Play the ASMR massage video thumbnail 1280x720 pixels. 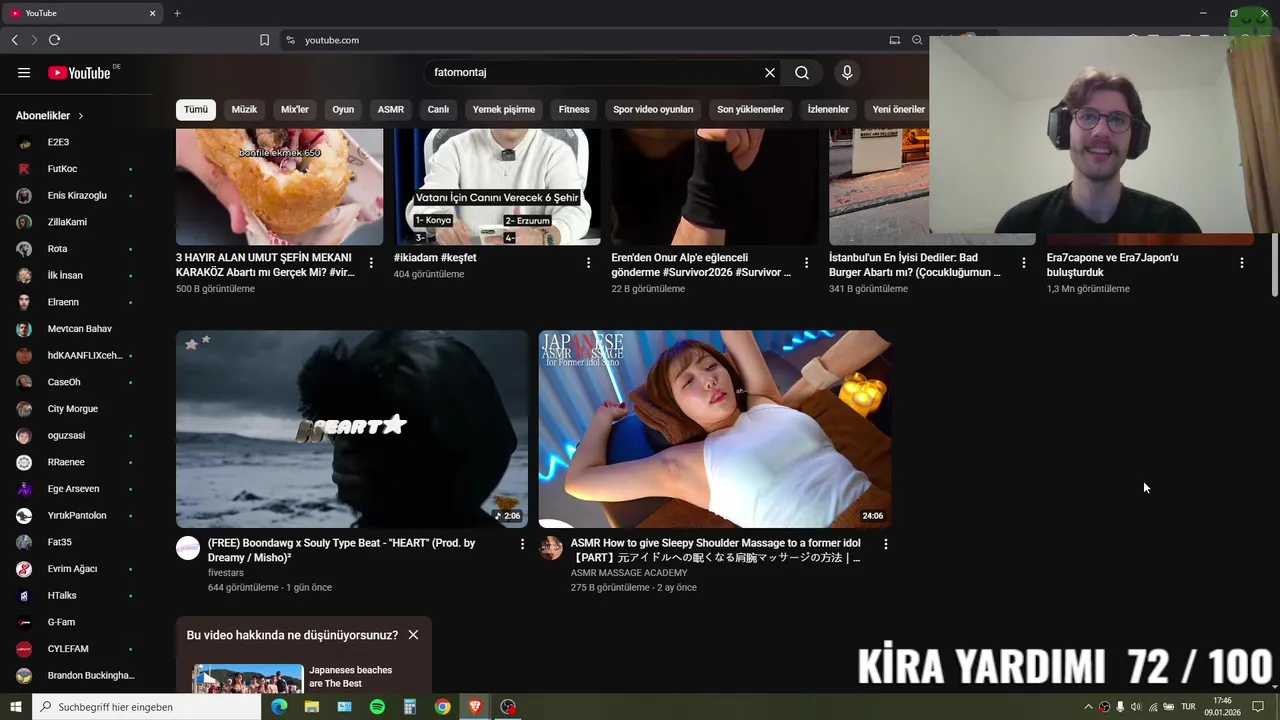[x=715, y=429]
